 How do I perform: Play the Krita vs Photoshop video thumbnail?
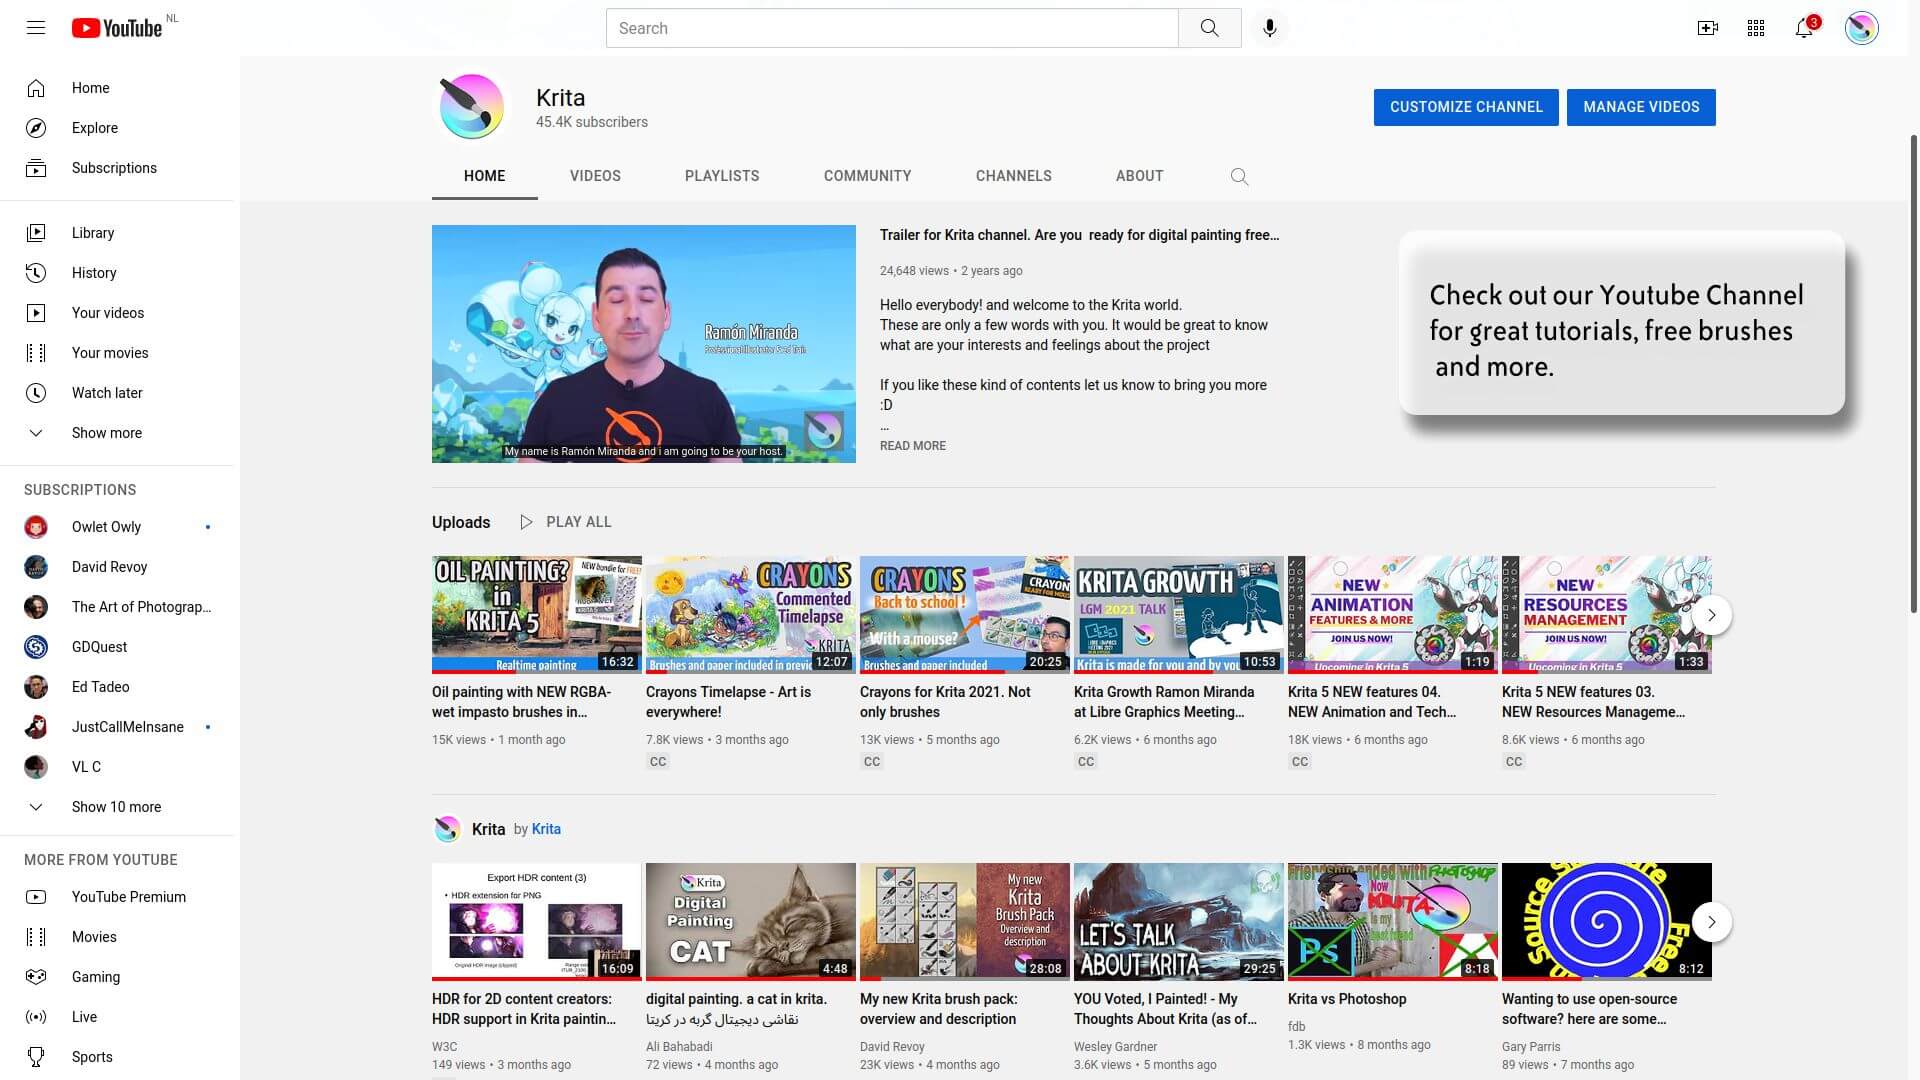(1392, 920)
